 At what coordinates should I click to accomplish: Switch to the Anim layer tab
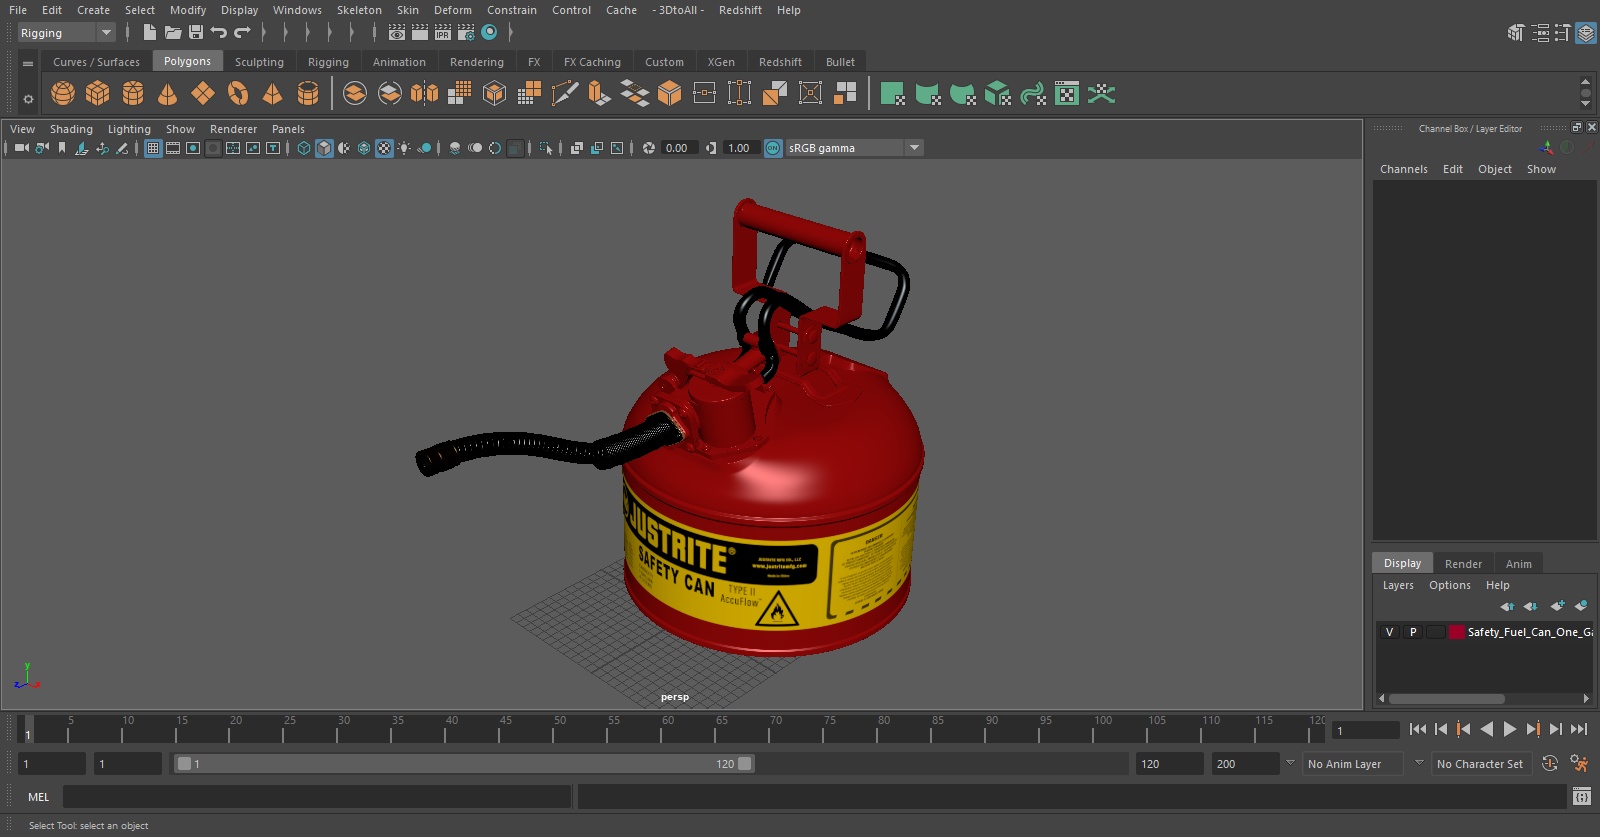tap(1518, 564)
